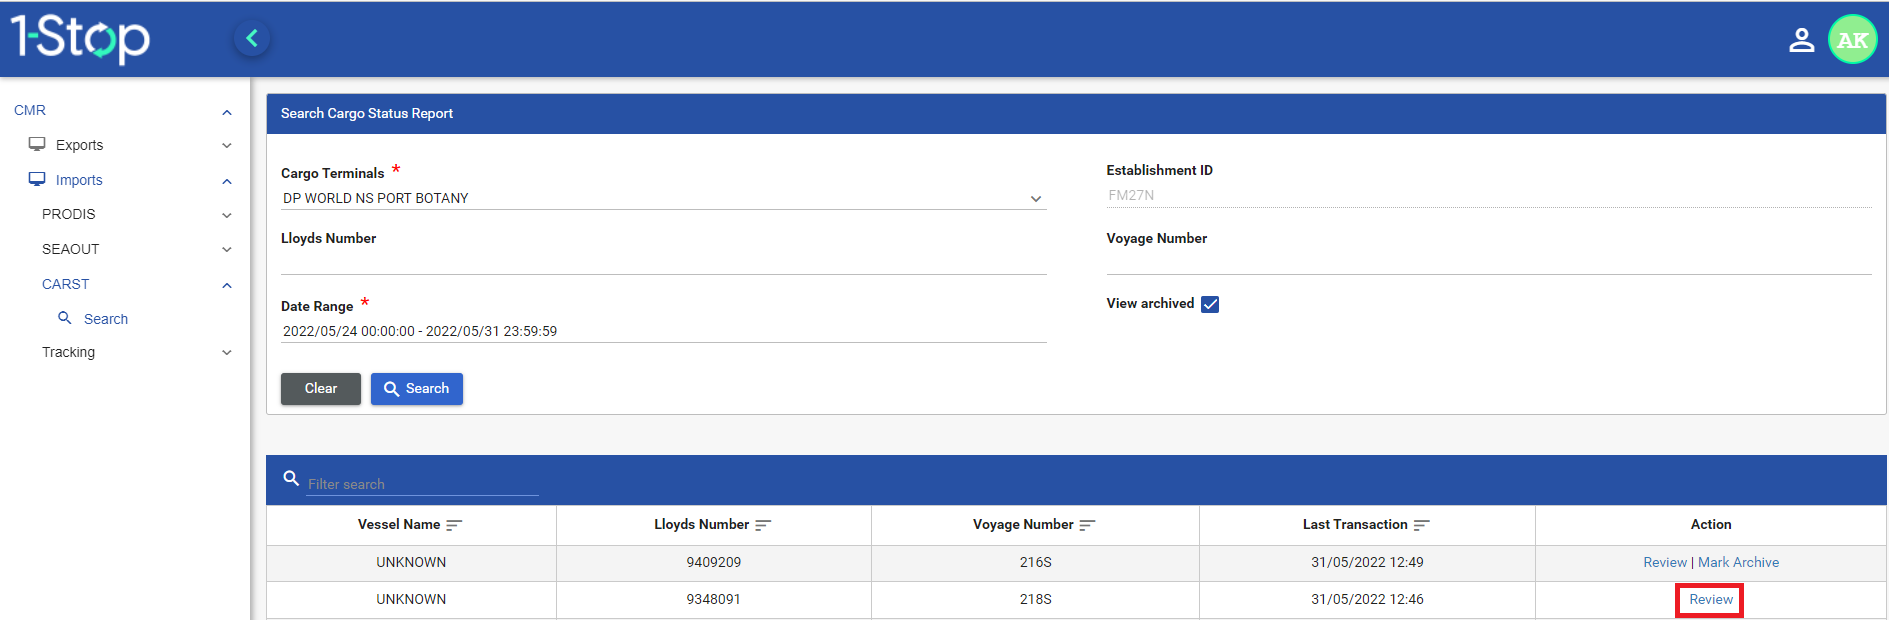The height and width of the screenshot is (630, 1900).
Task: Expand the Exports menu section
Action: (x=226, y=146)
